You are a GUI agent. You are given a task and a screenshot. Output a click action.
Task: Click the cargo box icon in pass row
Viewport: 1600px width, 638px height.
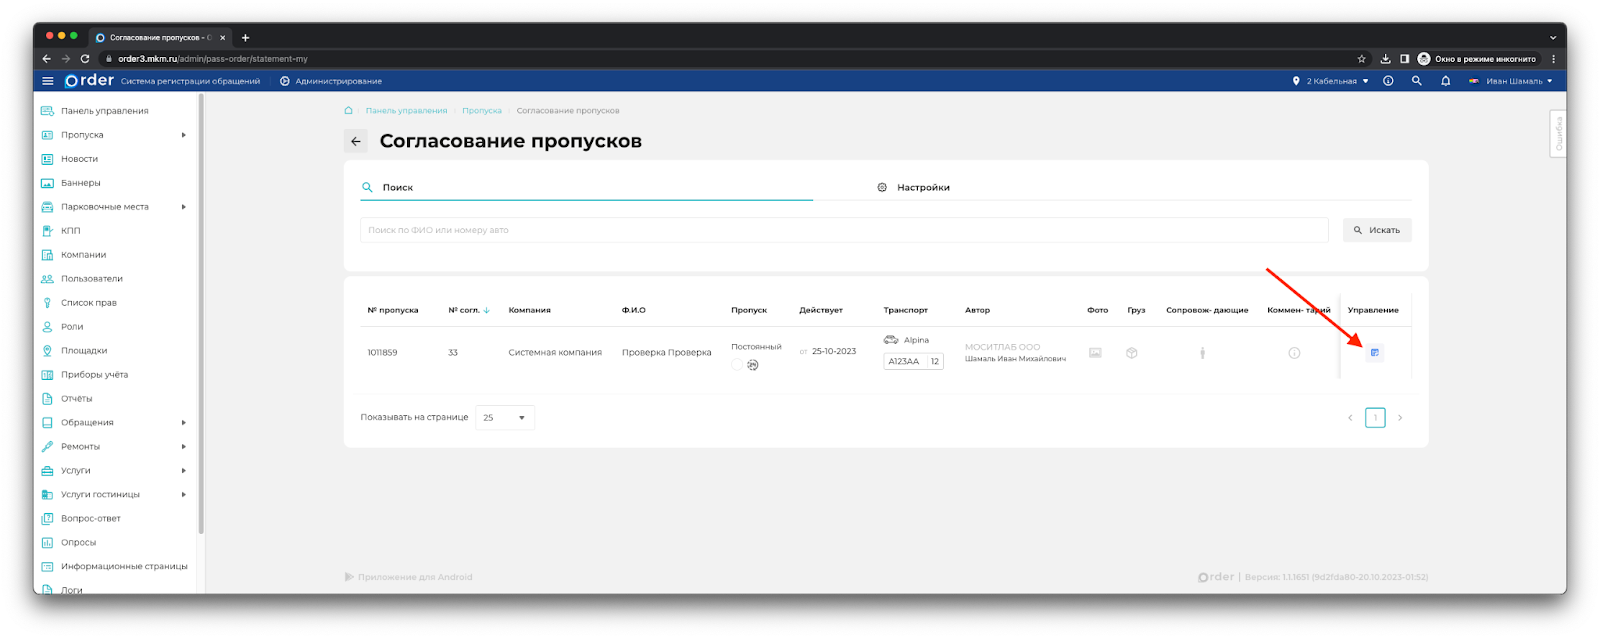click(1131, 353)
